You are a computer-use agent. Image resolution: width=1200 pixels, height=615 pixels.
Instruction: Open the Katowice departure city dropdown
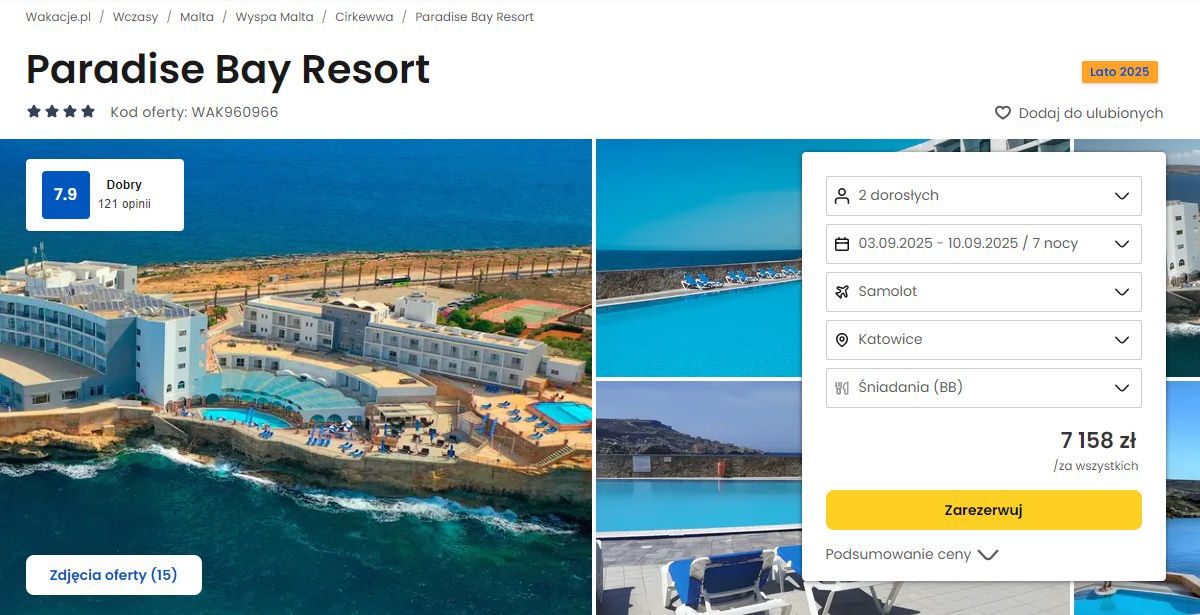[984, 340]
